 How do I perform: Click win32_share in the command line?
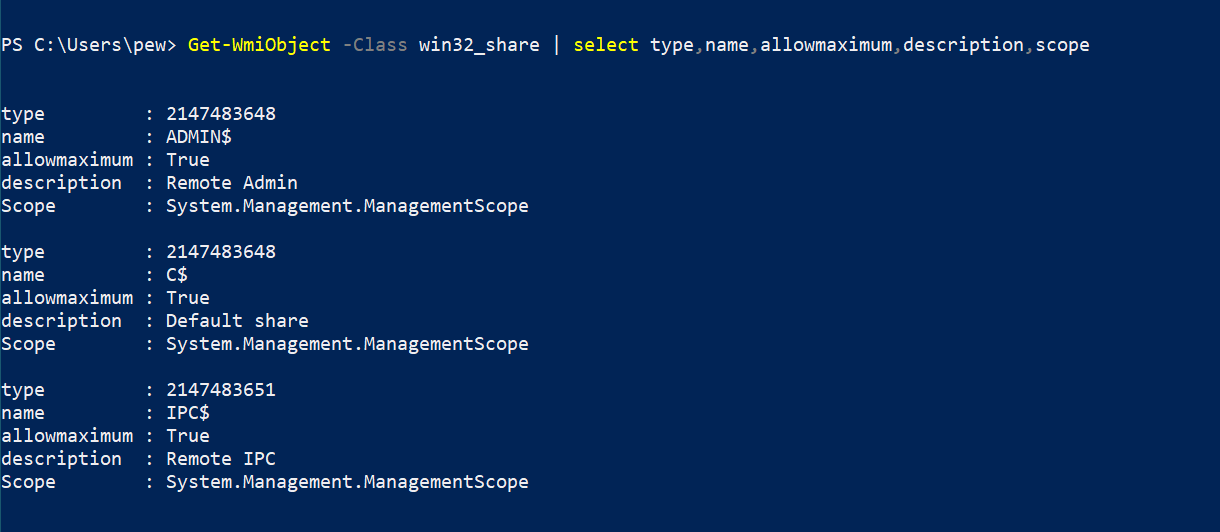tap(479, 46)
